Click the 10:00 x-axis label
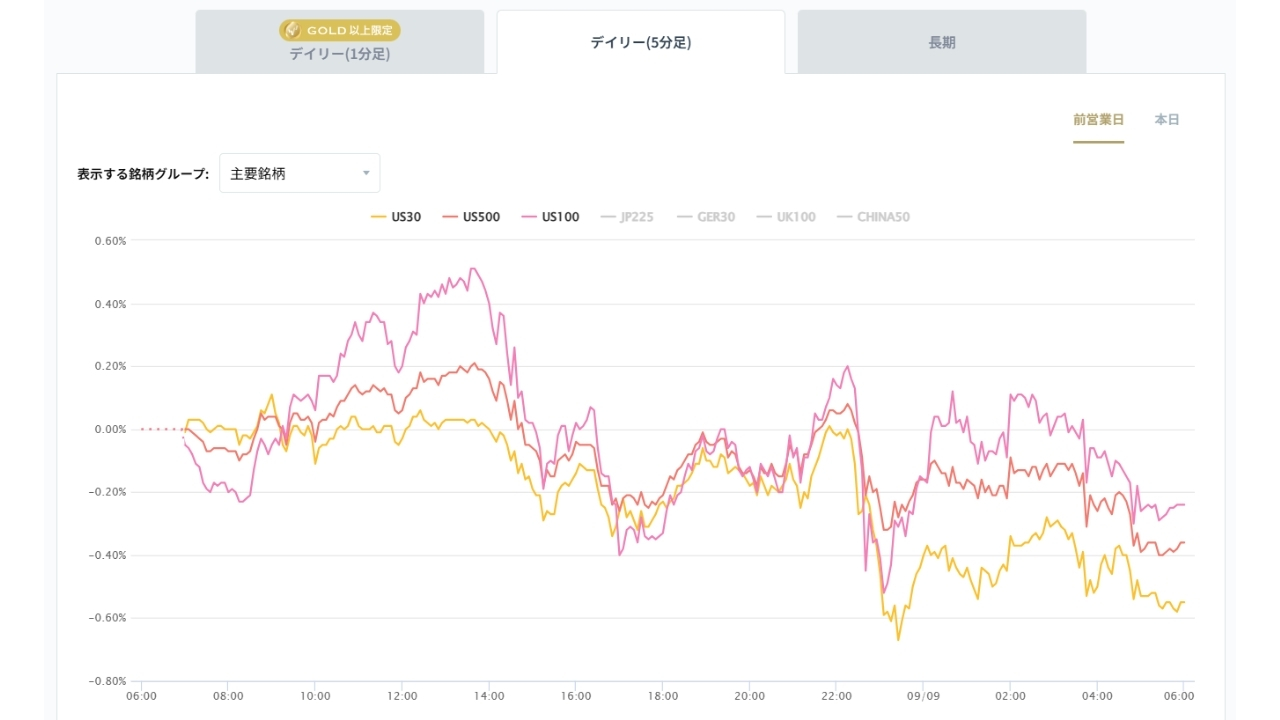 (x=315, y=696)
